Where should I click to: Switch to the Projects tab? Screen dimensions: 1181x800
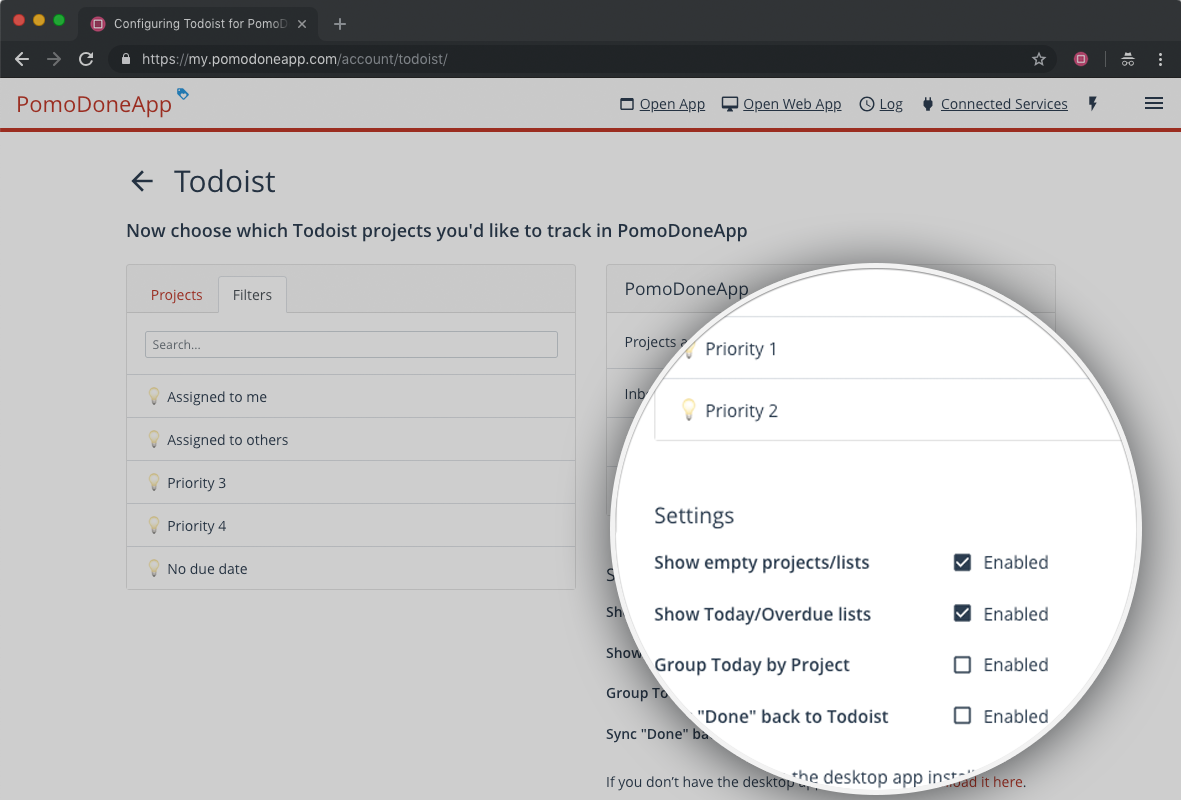pyautogui.click(x=176, y=295)
